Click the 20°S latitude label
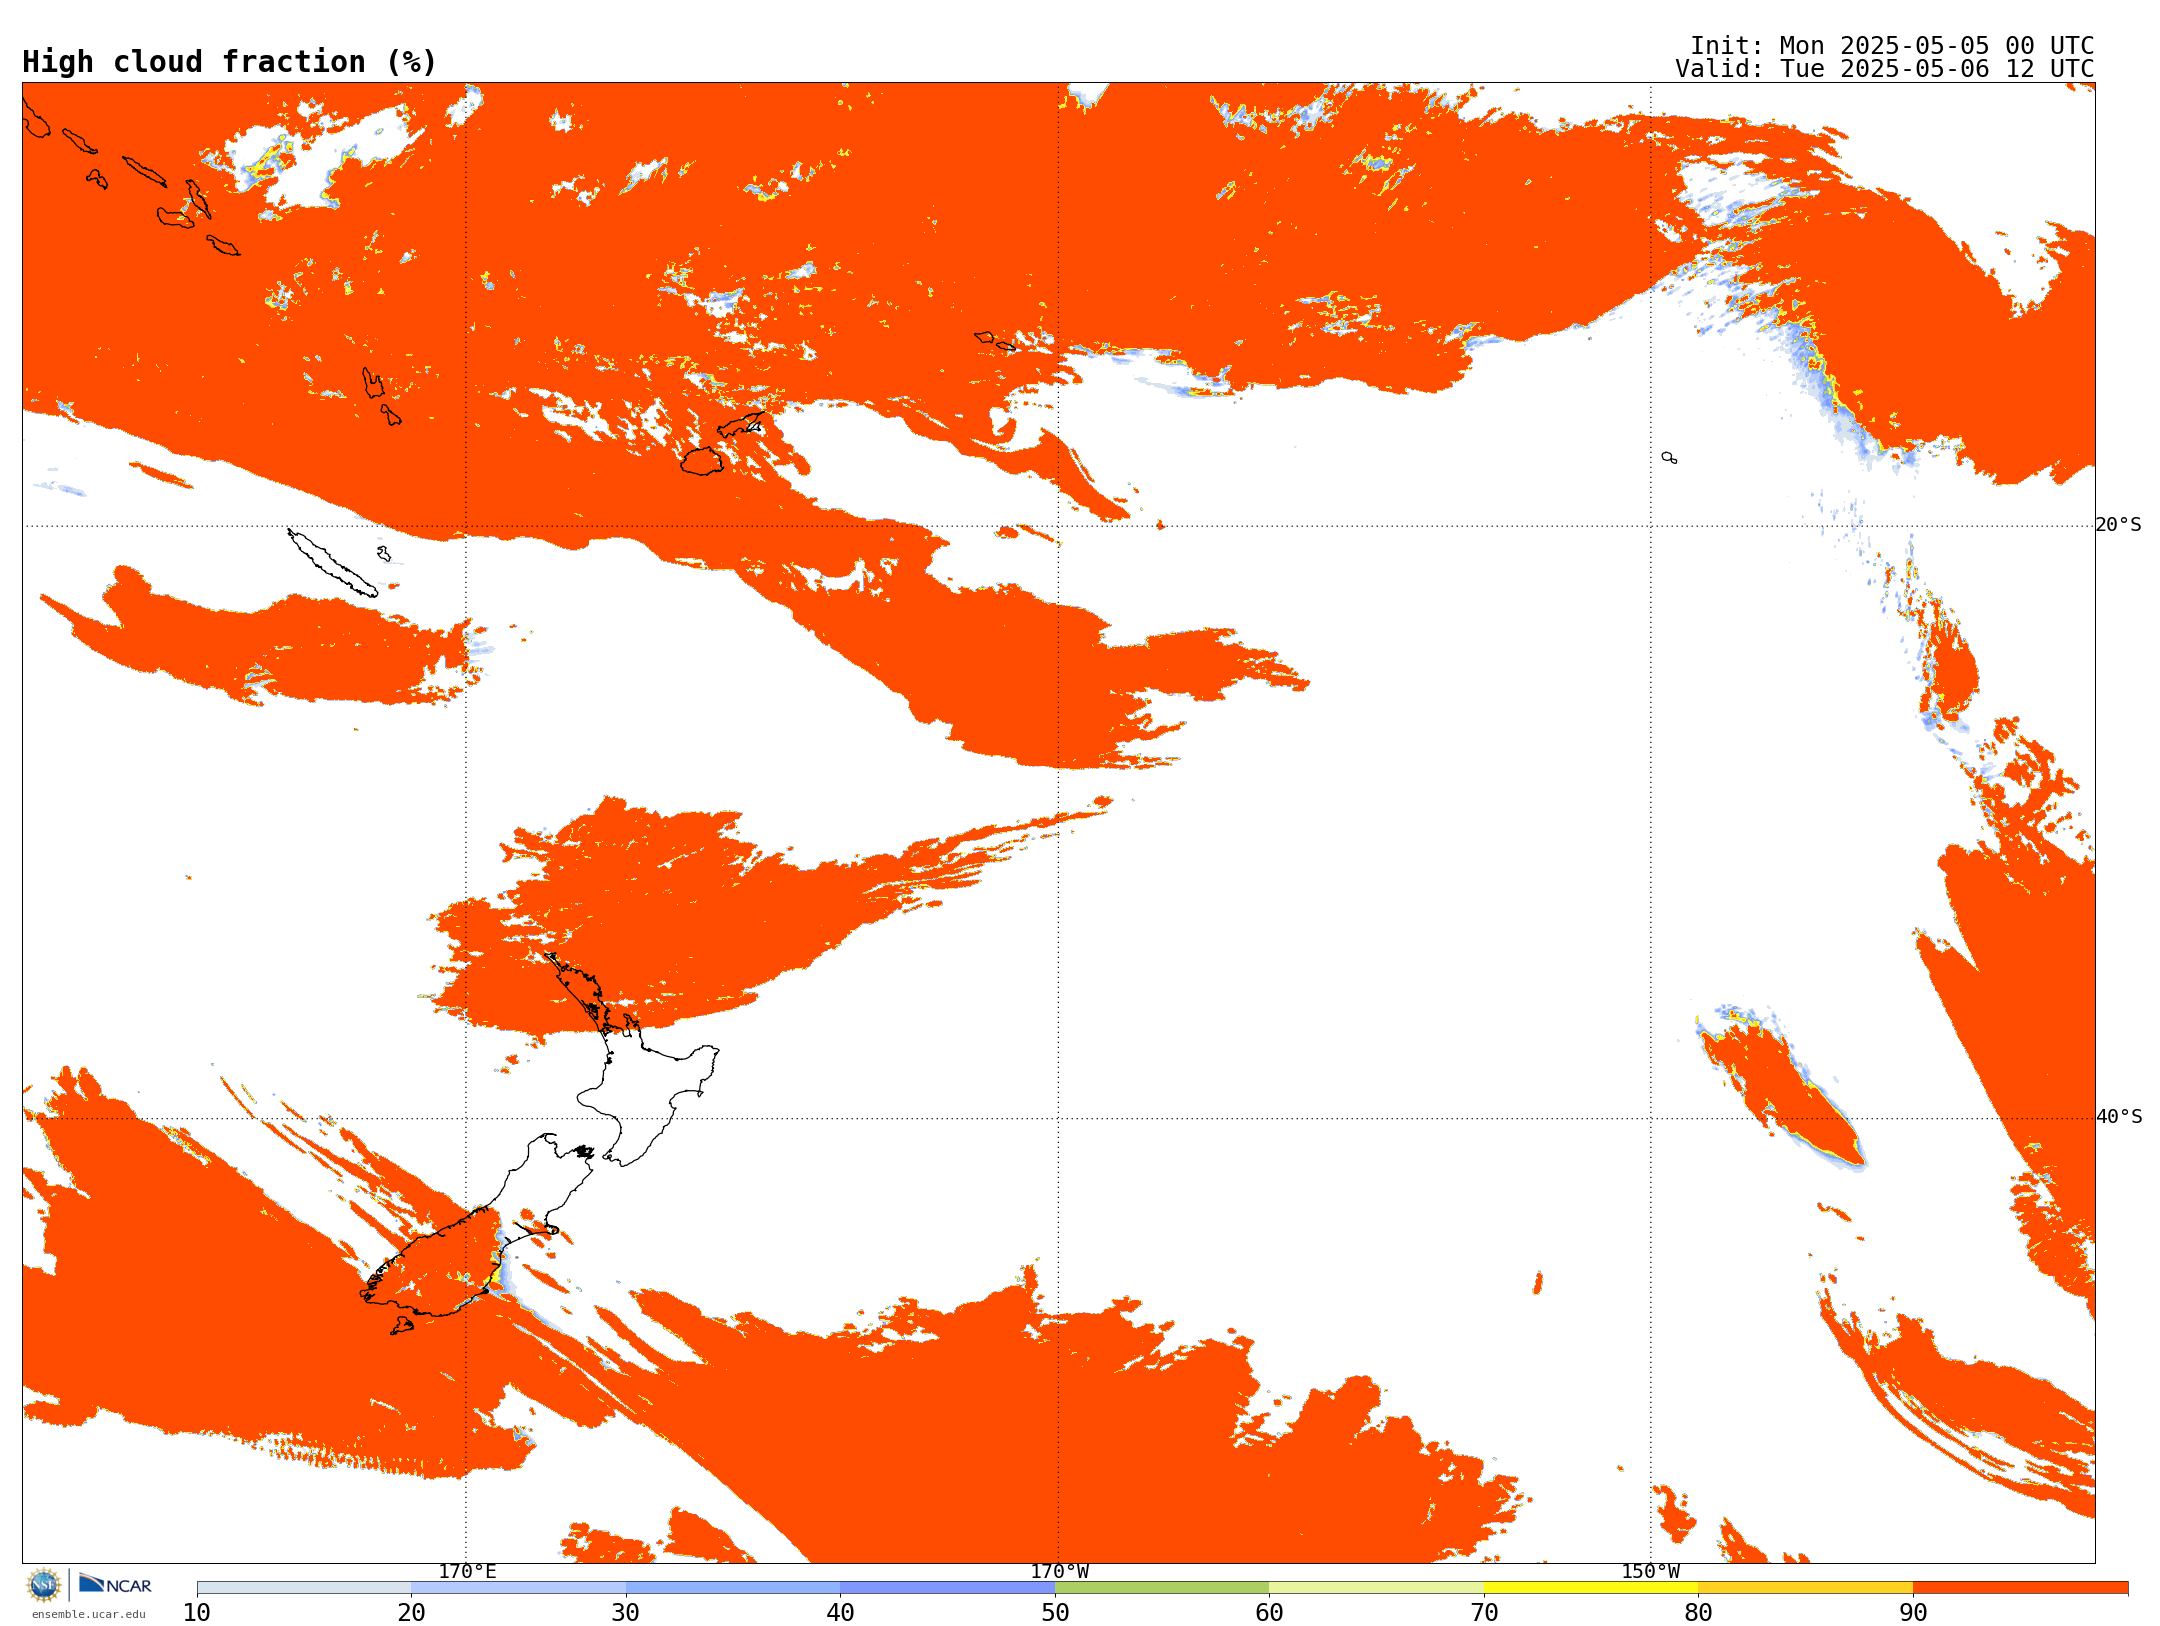2160x1626 pixels. click(x=2119, y=525)
